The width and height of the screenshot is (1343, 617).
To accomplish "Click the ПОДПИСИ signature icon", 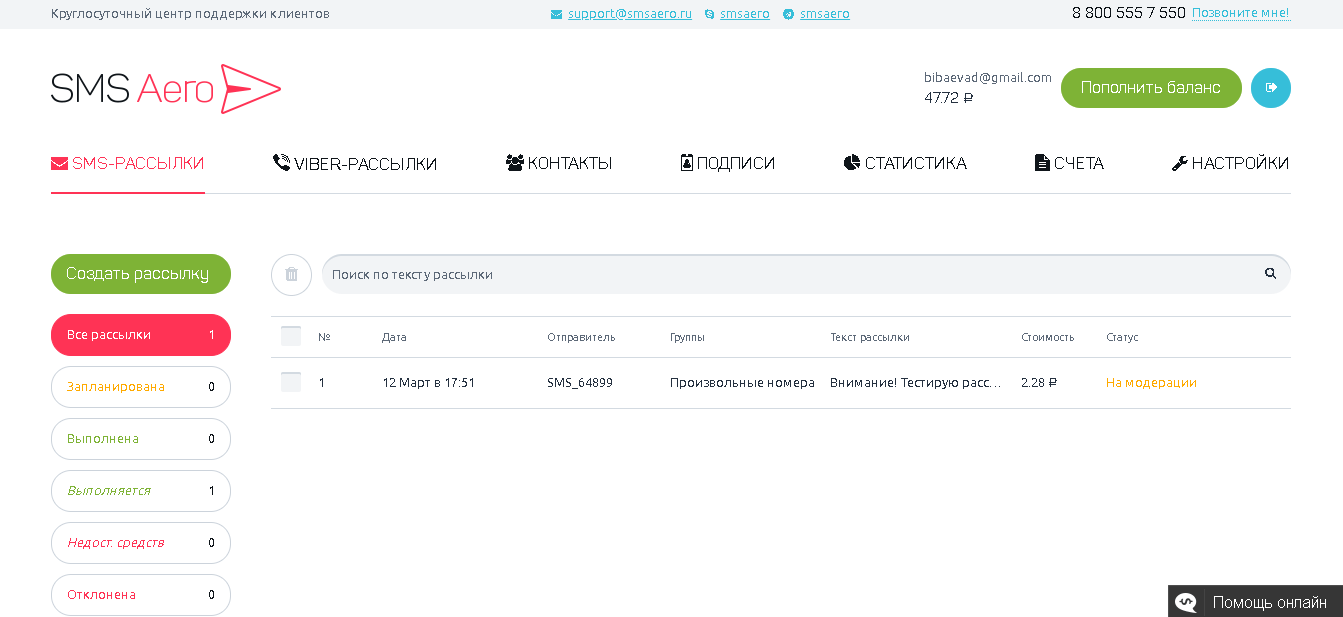I will point(685,161).
